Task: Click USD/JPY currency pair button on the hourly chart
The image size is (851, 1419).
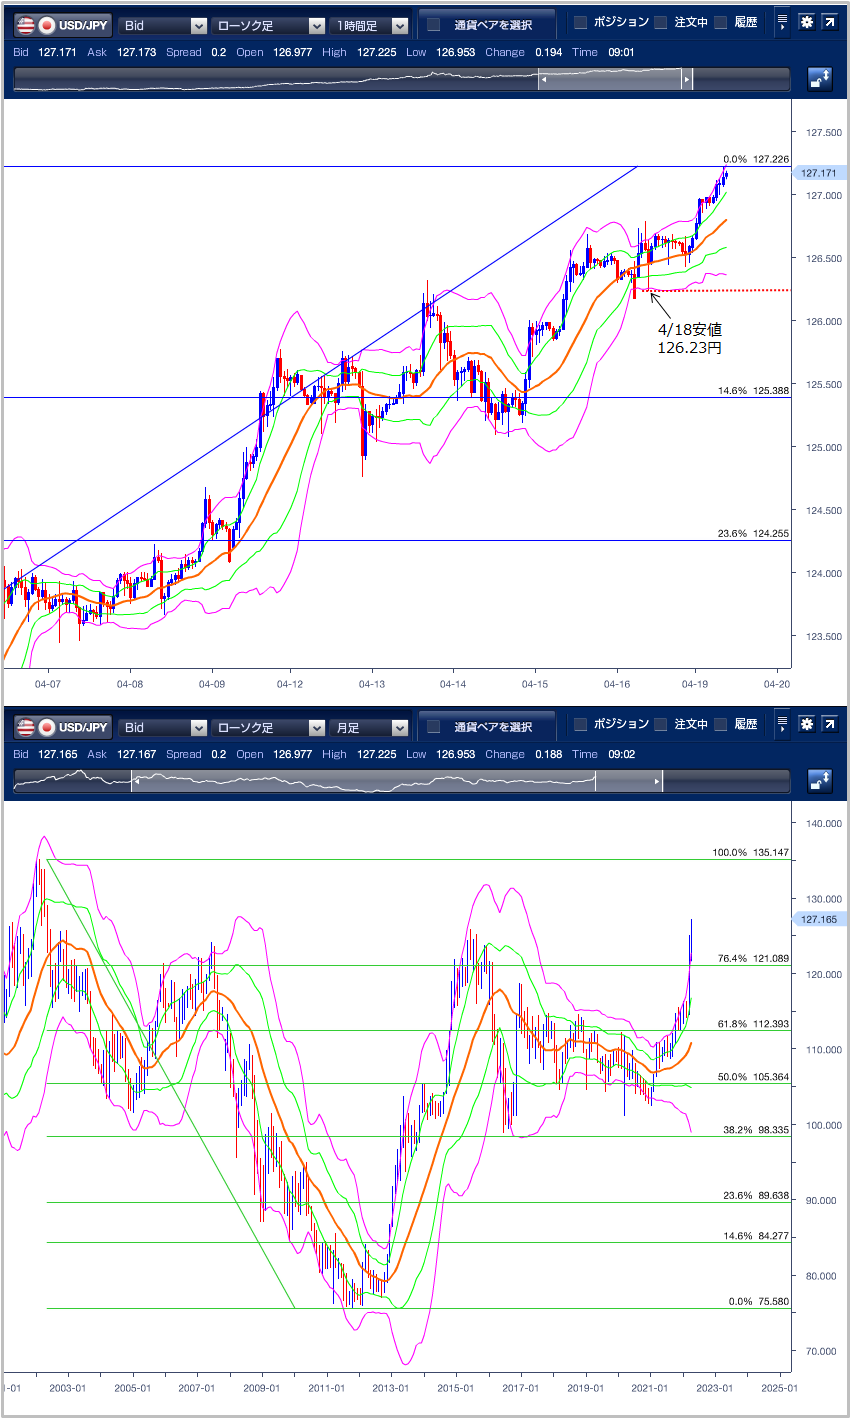Action: click(63, 26)
